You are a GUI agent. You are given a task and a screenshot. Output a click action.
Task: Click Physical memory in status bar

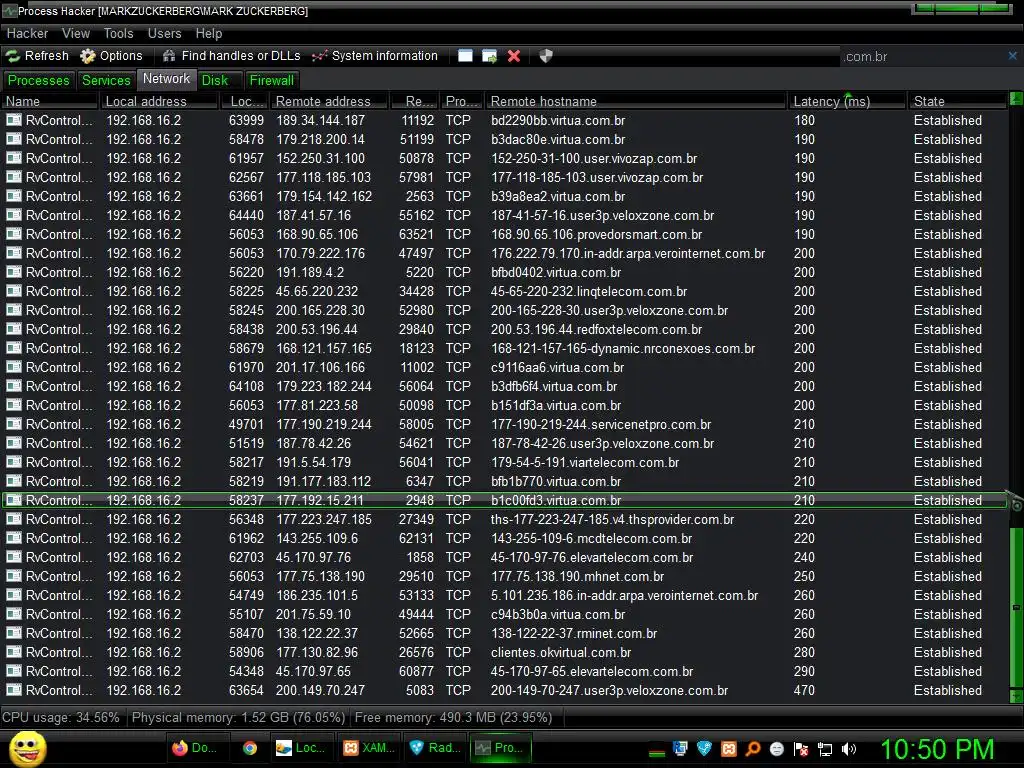238,717
